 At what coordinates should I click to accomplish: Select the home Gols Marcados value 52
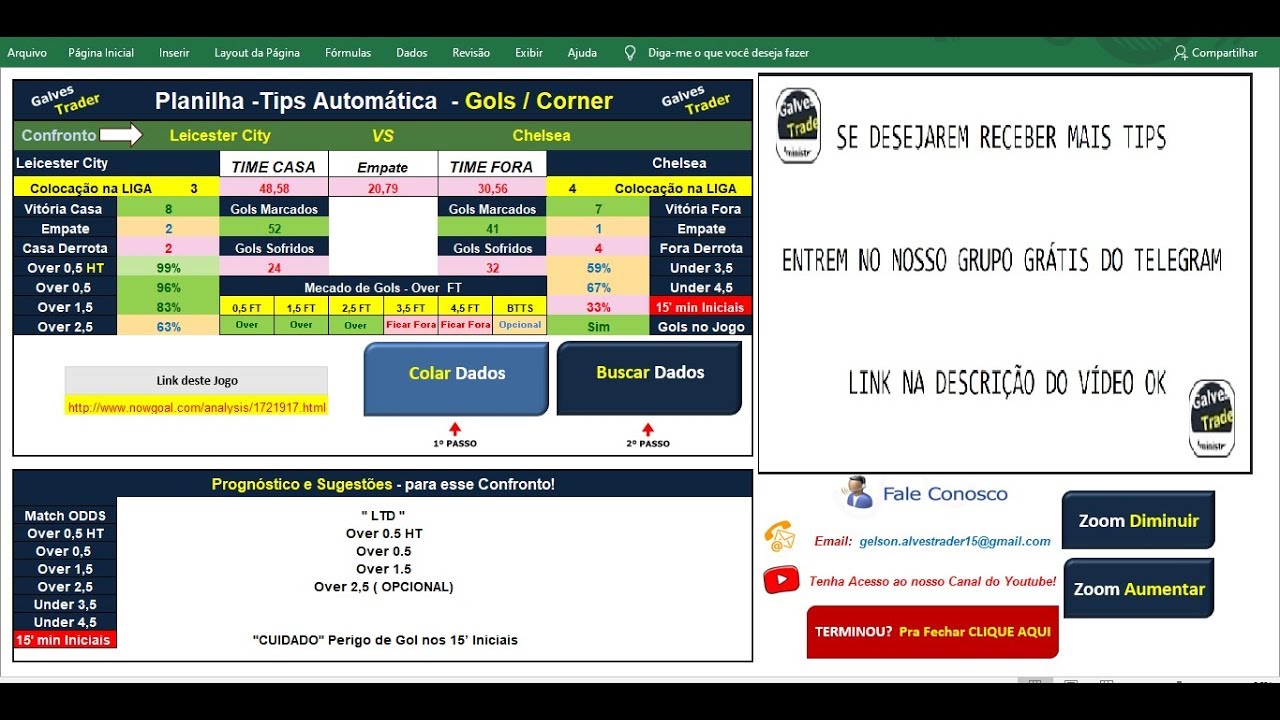click(x=274, y=229)
